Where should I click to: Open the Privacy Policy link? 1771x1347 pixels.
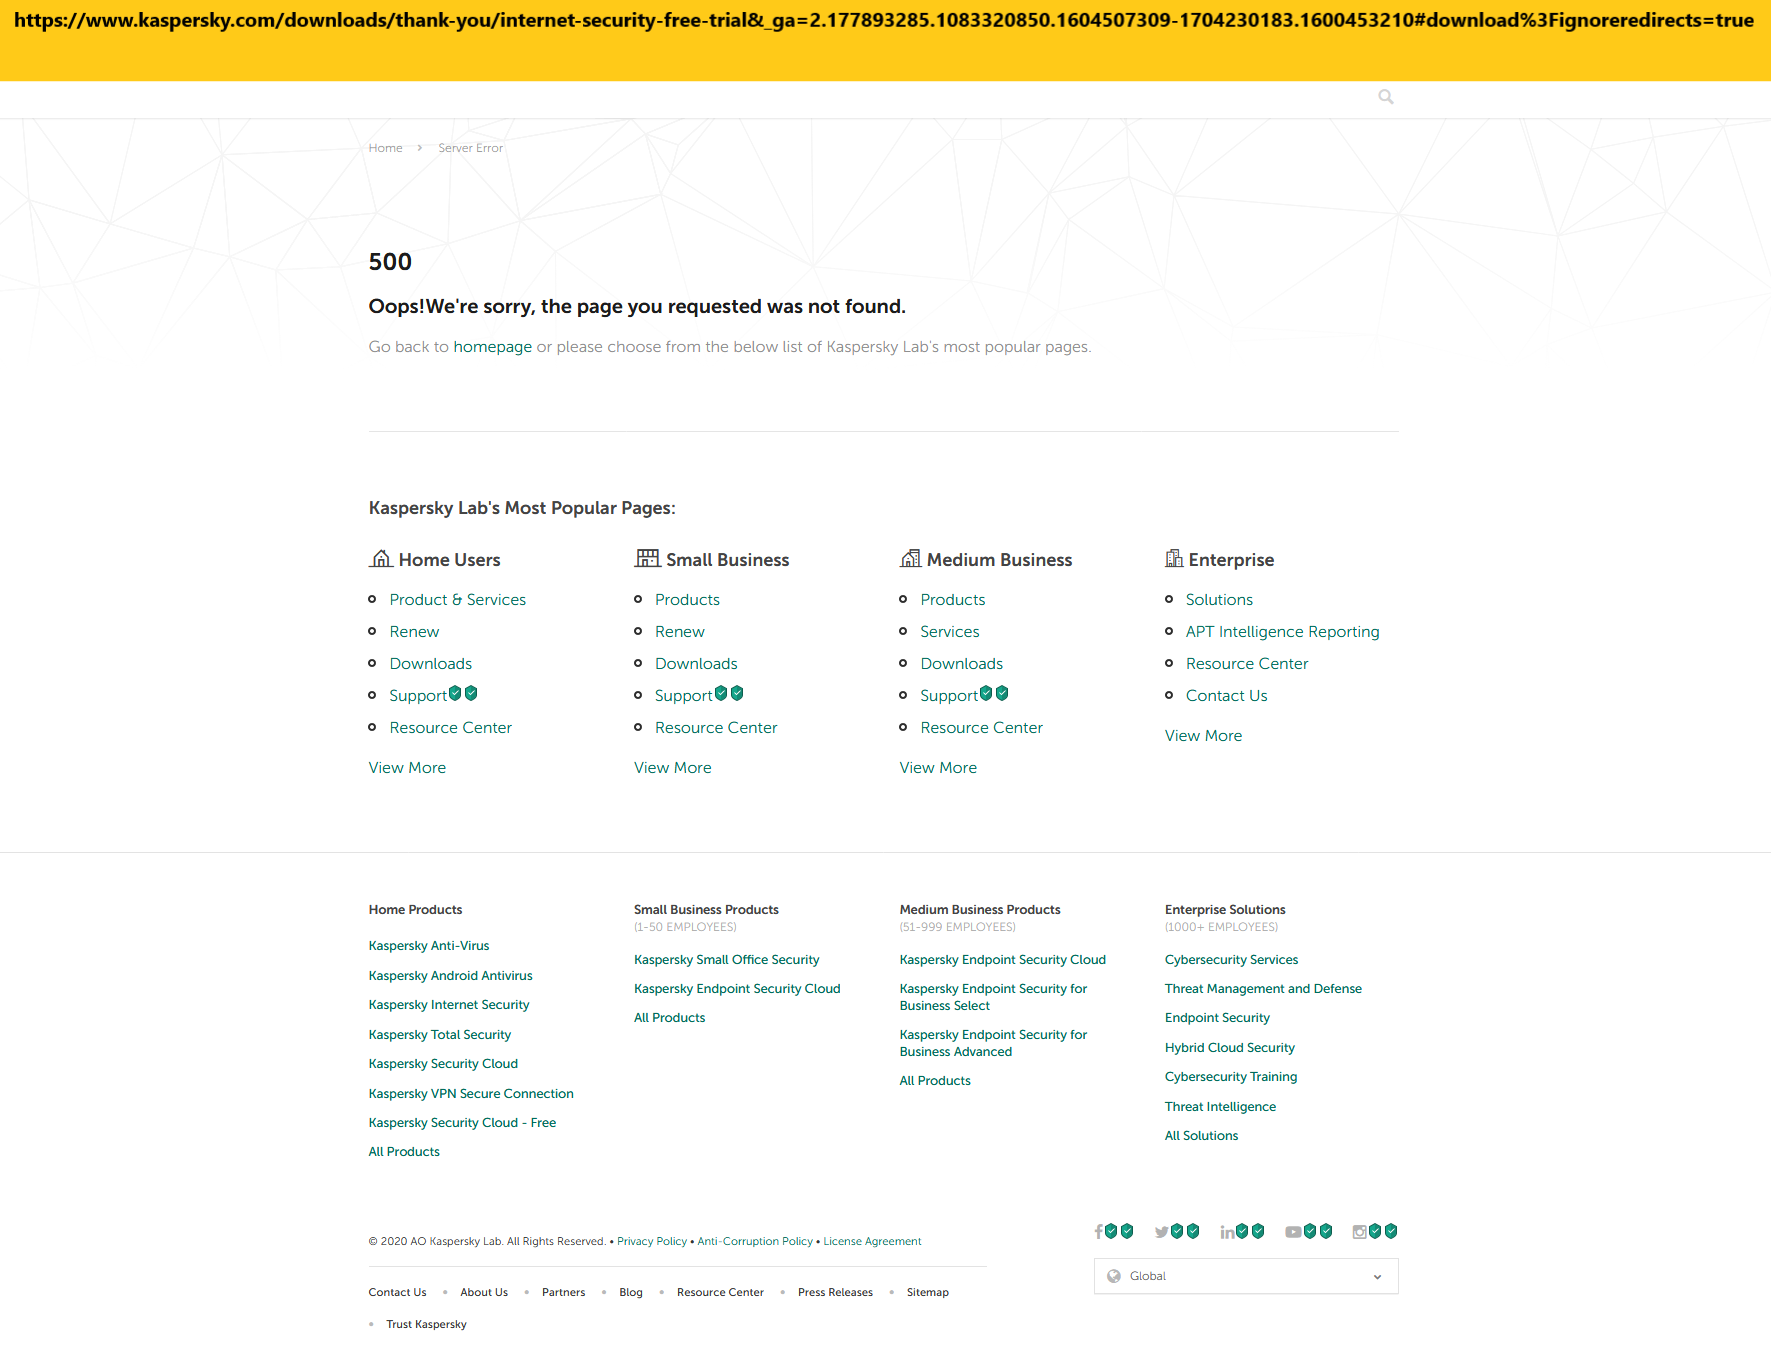[652, 1241]
